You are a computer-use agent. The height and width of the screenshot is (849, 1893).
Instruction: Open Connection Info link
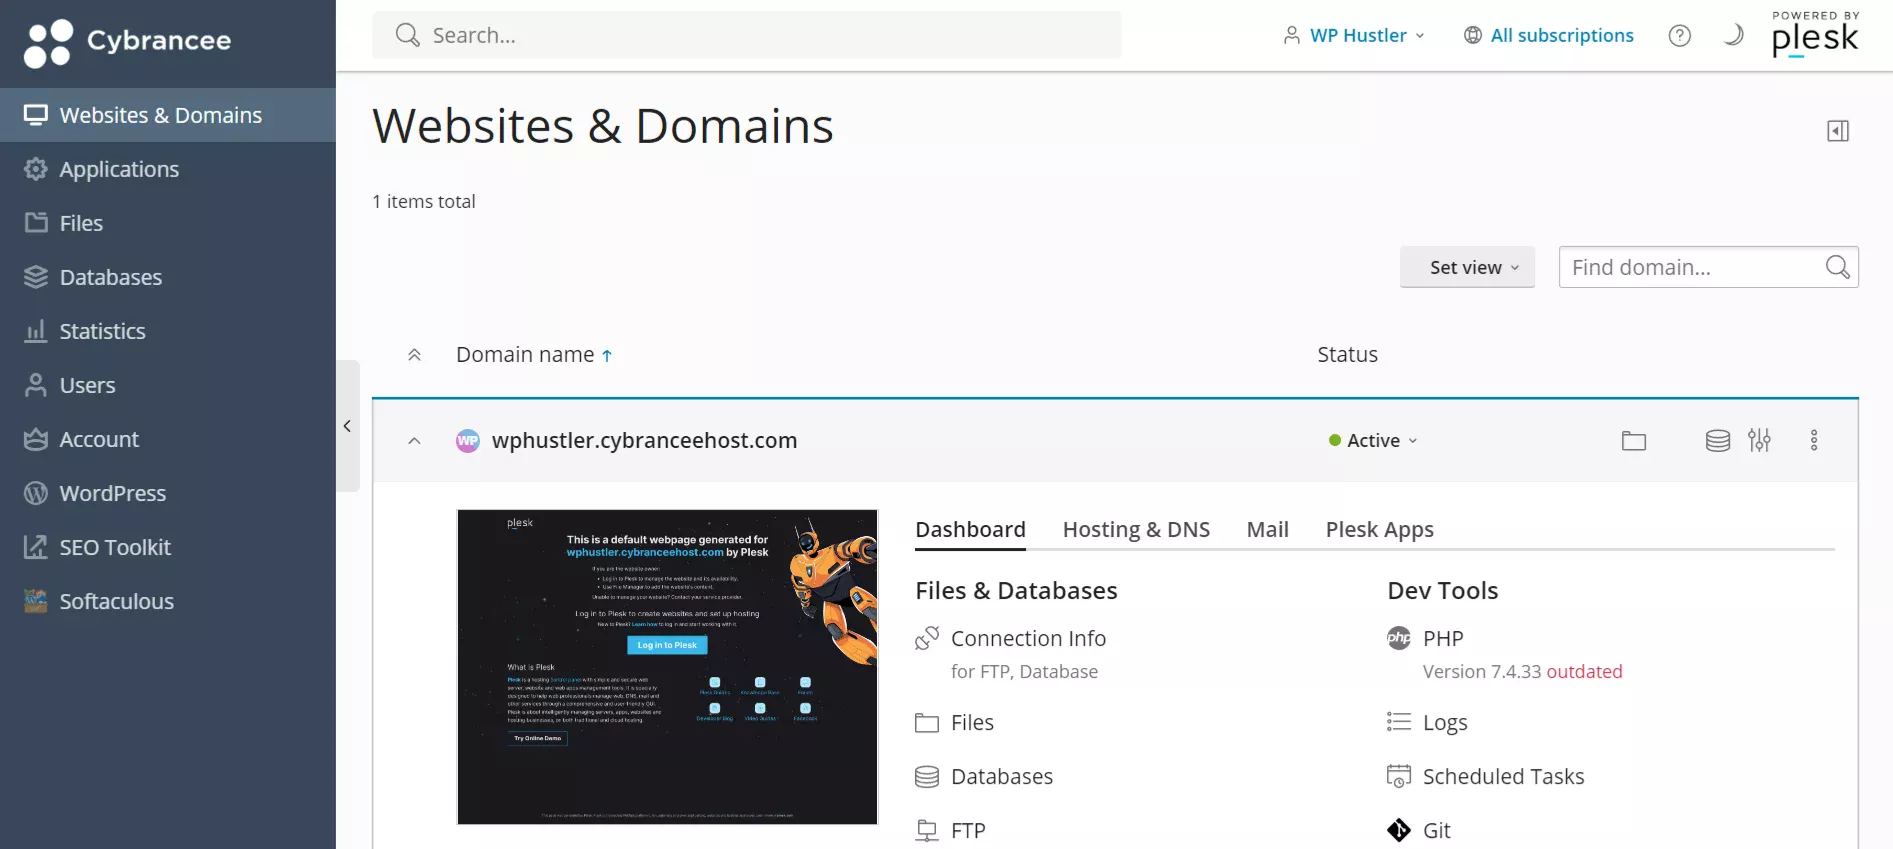(1028, 638)
